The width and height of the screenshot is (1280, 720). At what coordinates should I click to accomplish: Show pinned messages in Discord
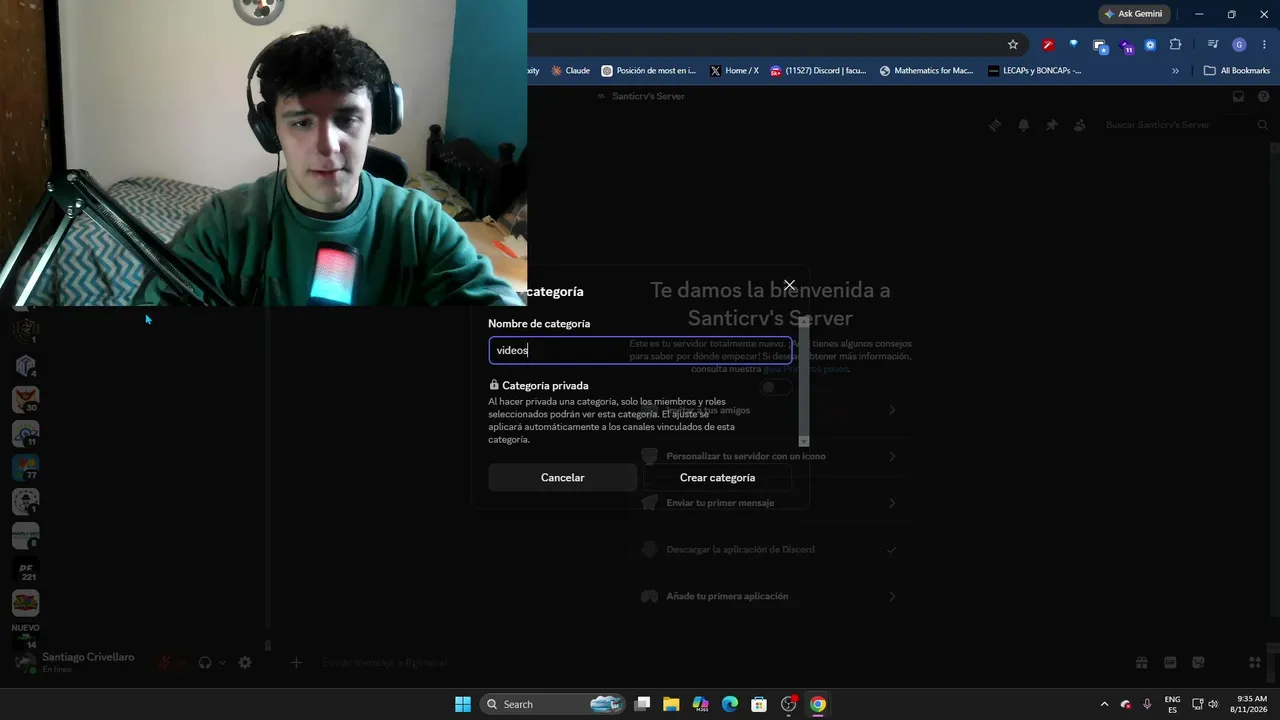(1051, 125)
